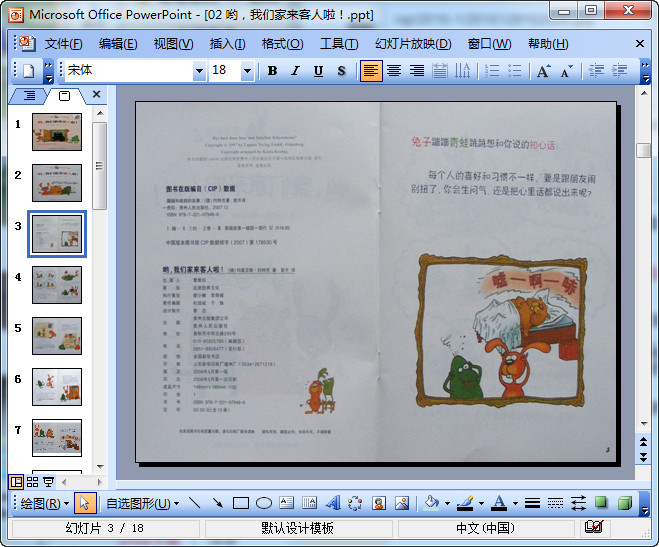Toggle Bold formatting
The image size is (659, 547).
[272, 71]
